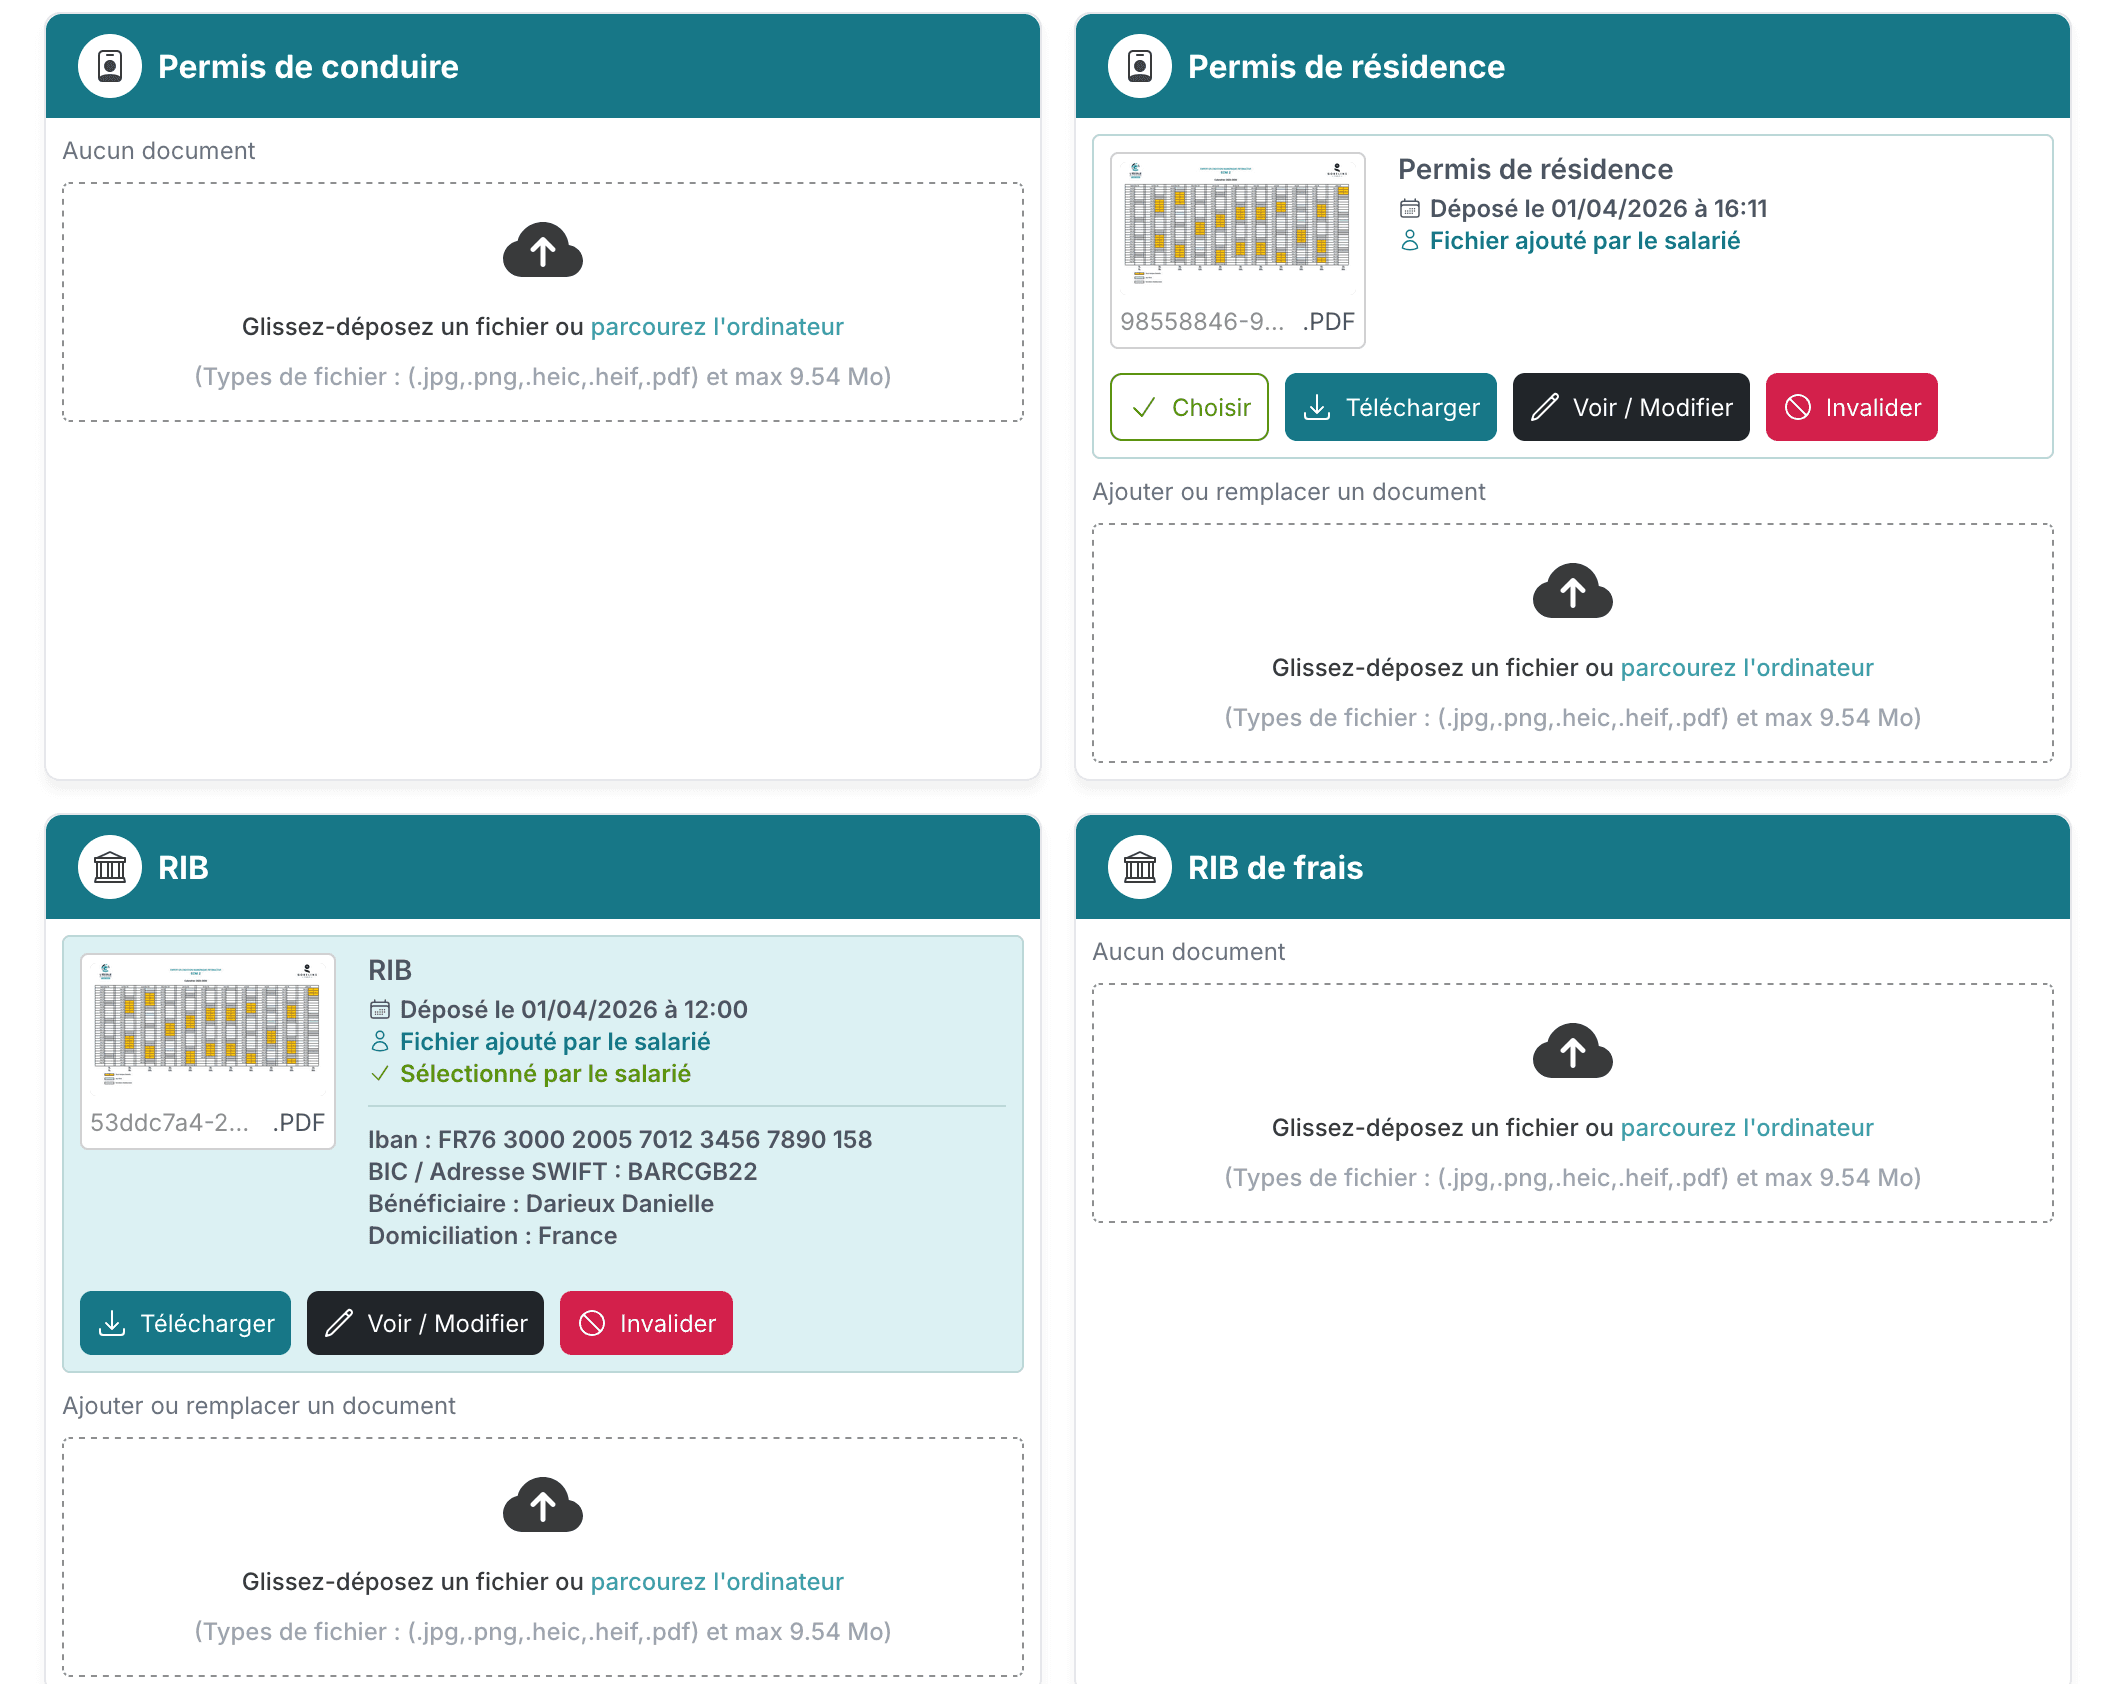Click the Permis de résidence ID card icon
Viewport: 2112px width, 1684px height.
(1140, 66)
